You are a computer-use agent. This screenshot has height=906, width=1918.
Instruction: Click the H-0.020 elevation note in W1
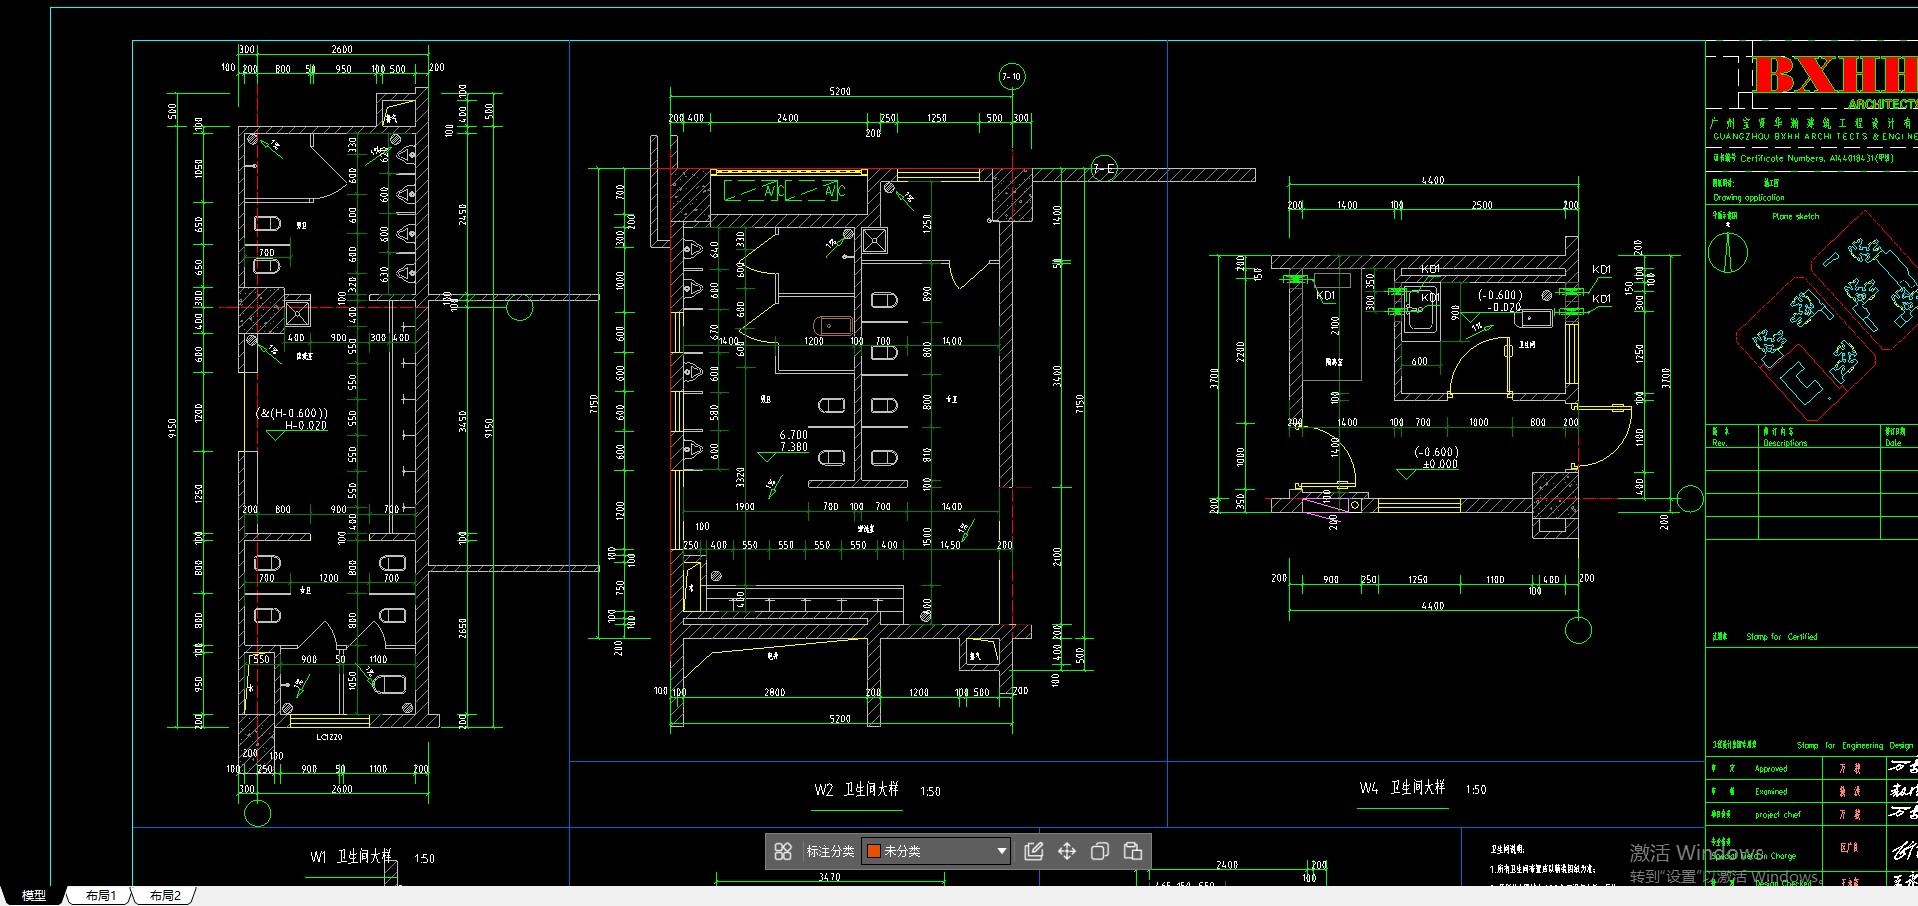point(305,425)
